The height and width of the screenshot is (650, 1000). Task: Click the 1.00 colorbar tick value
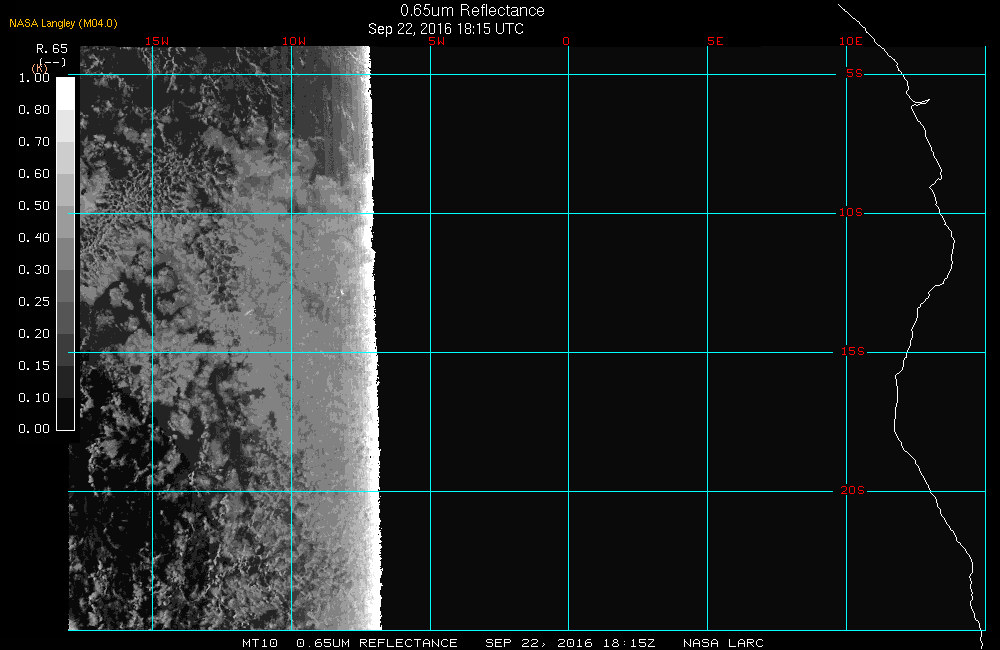point(34,78)
